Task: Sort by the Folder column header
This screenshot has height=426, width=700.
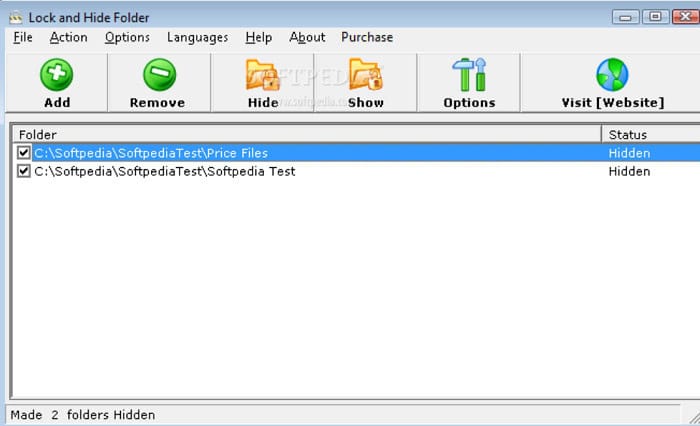Action: coord(307,134)
